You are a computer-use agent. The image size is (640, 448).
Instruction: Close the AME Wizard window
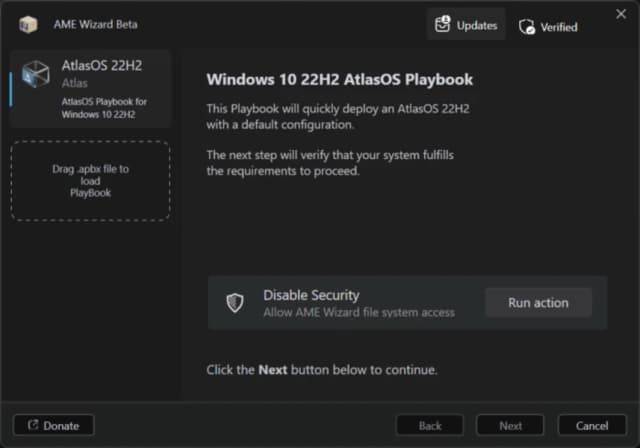click(x=621, y=14)
